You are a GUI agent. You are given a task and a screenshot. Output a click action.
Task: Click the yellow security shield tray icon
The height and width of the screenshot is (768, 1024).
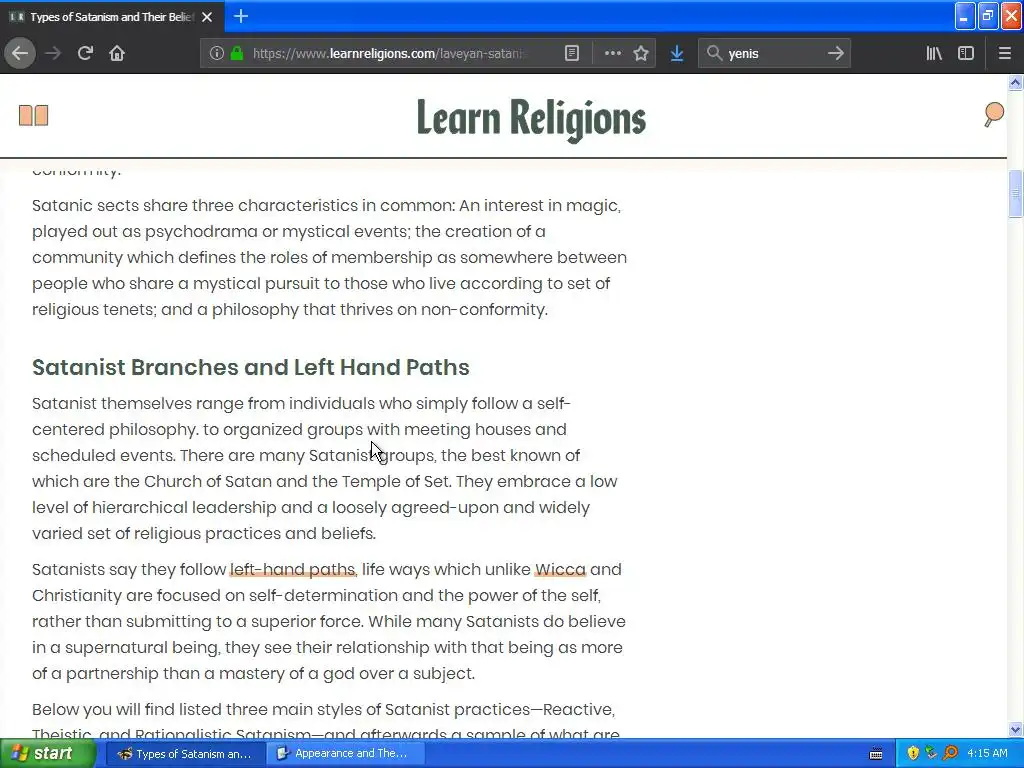(x=913, y=754)
